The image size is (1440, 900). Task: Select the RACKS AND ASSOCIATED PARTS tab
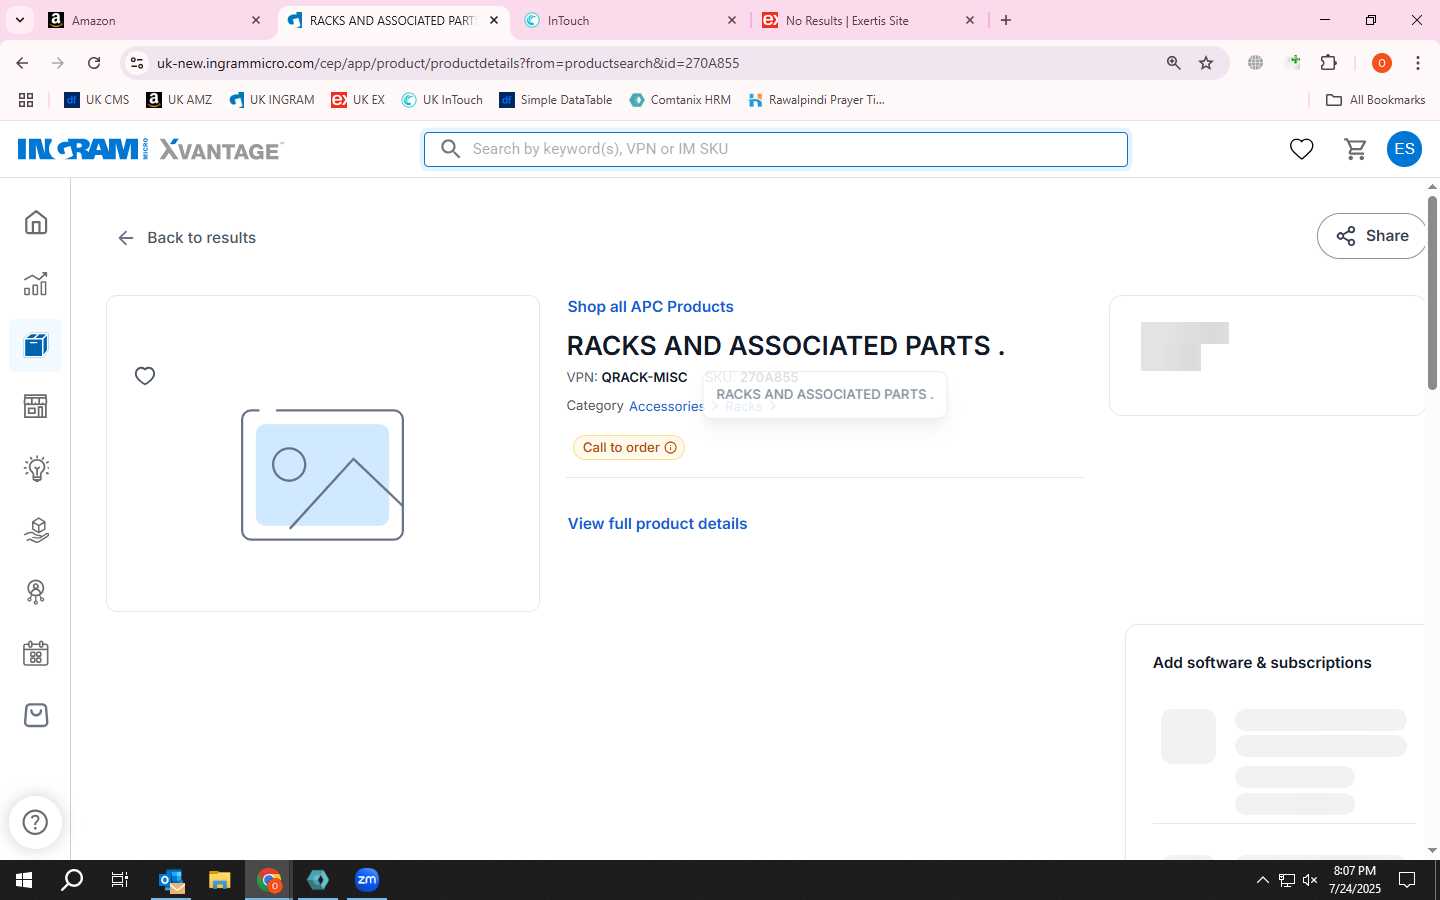click(x=393, y=20)
